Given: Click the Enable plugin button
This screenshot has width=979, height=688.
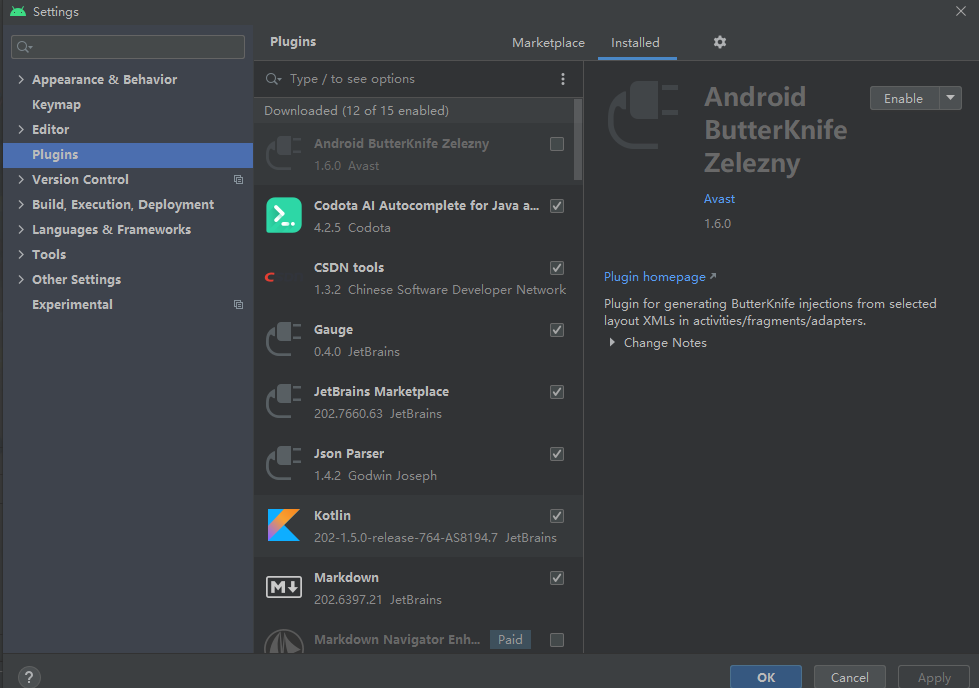Looking at the screenshot, I should (904, 98).
